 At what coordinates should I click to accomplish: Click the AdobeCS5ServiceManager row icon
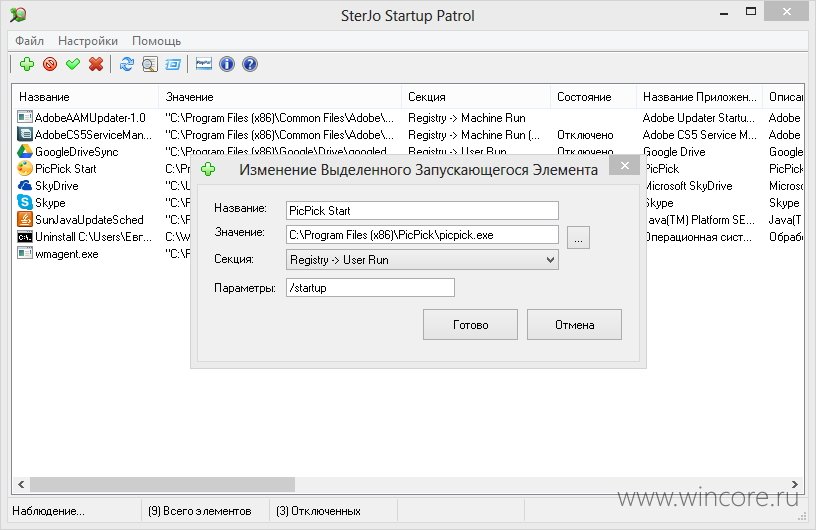pyautogui.click(x=24, y=134)
